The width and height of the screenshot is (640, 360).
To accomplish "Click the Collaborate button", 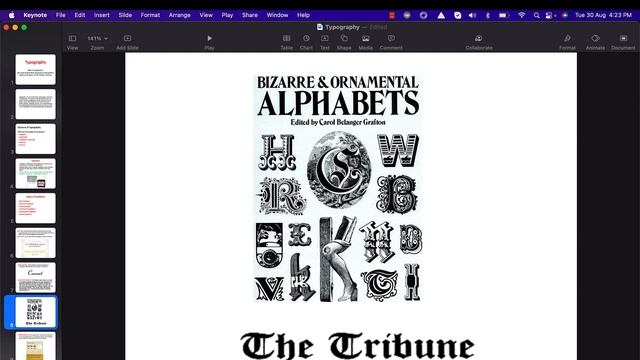I will point(479,42).
